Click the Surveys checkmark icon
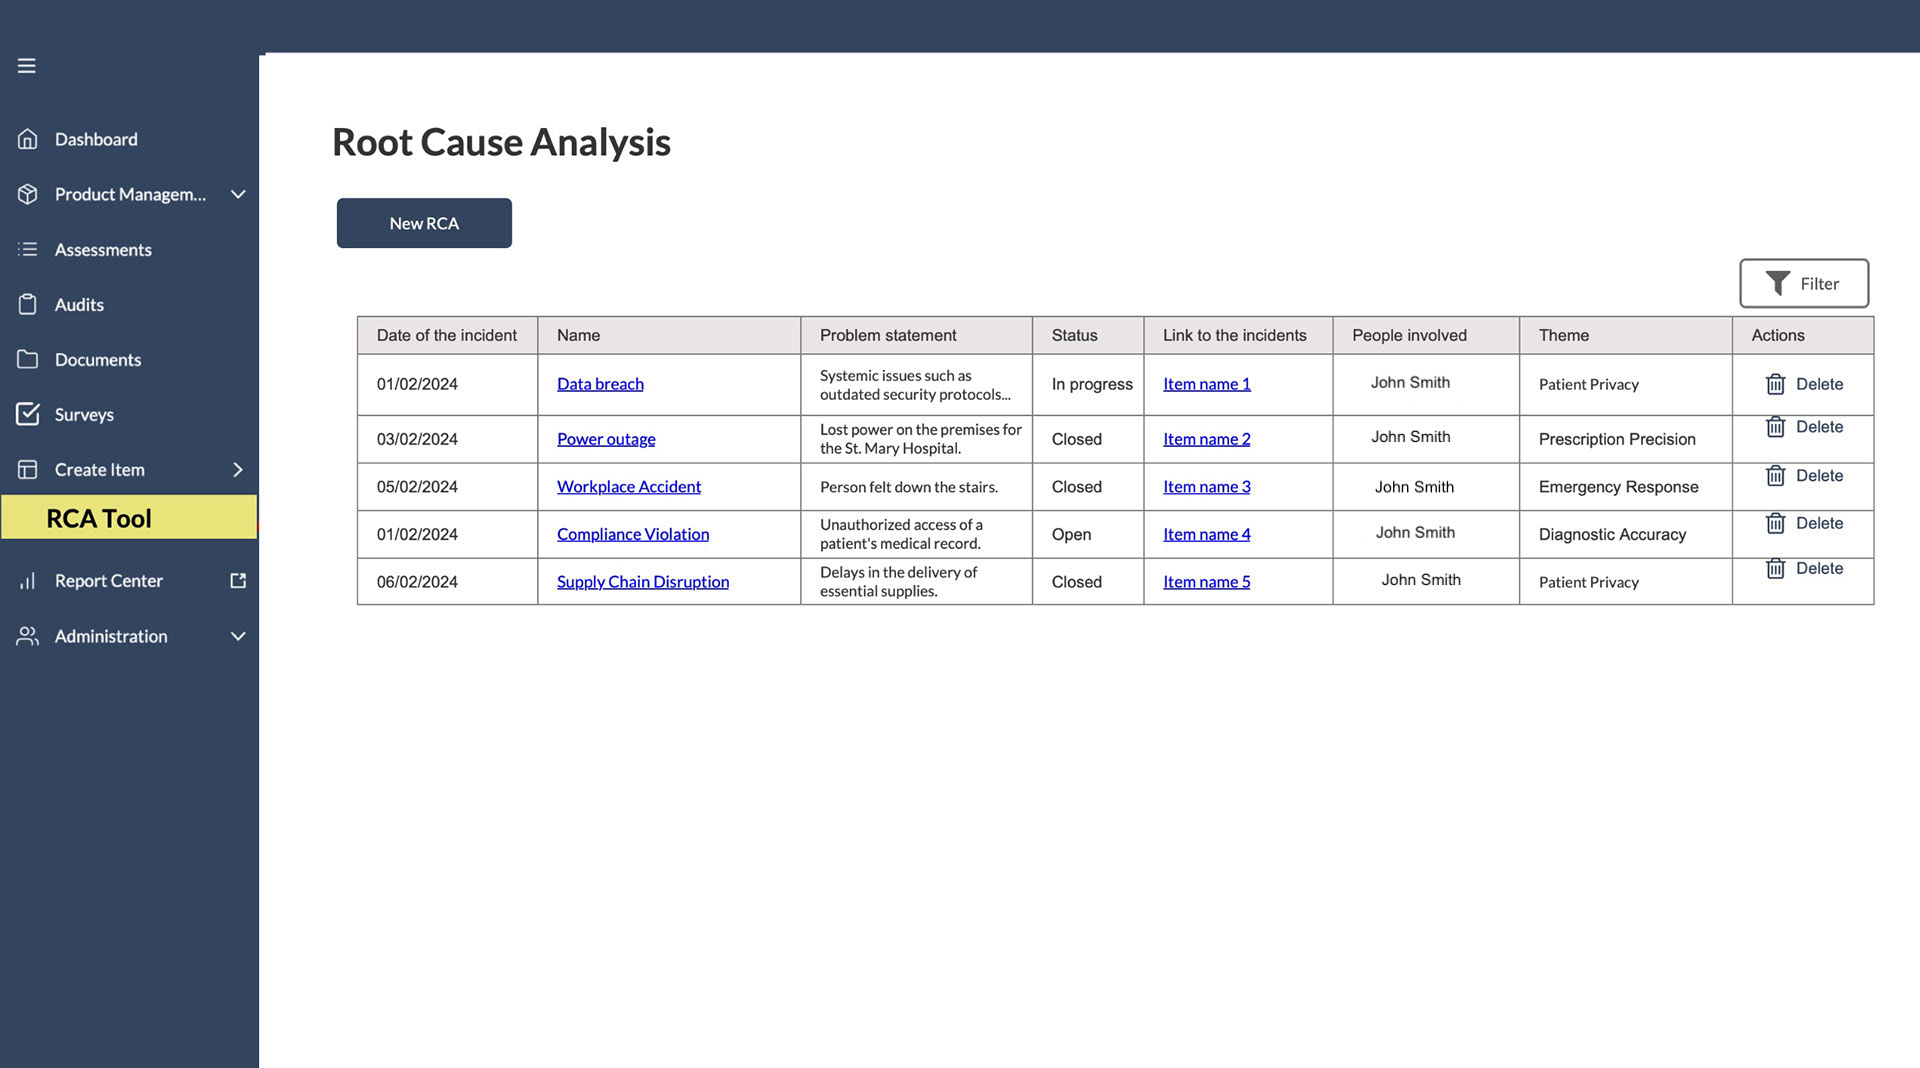 coord(28,414)
